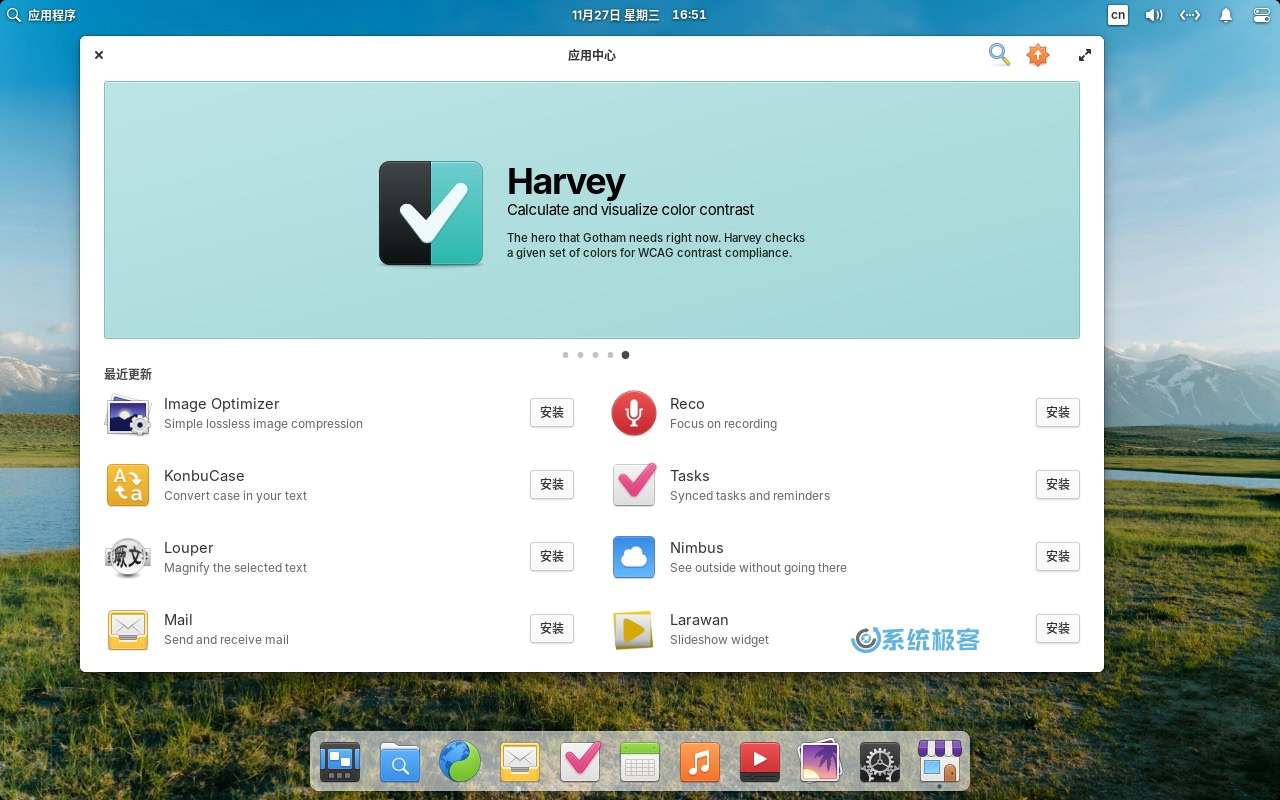Screen dimensions: 1280x800
Task: Open date and time panel menu
Action: pyautogui.click(x=639, y=15)
